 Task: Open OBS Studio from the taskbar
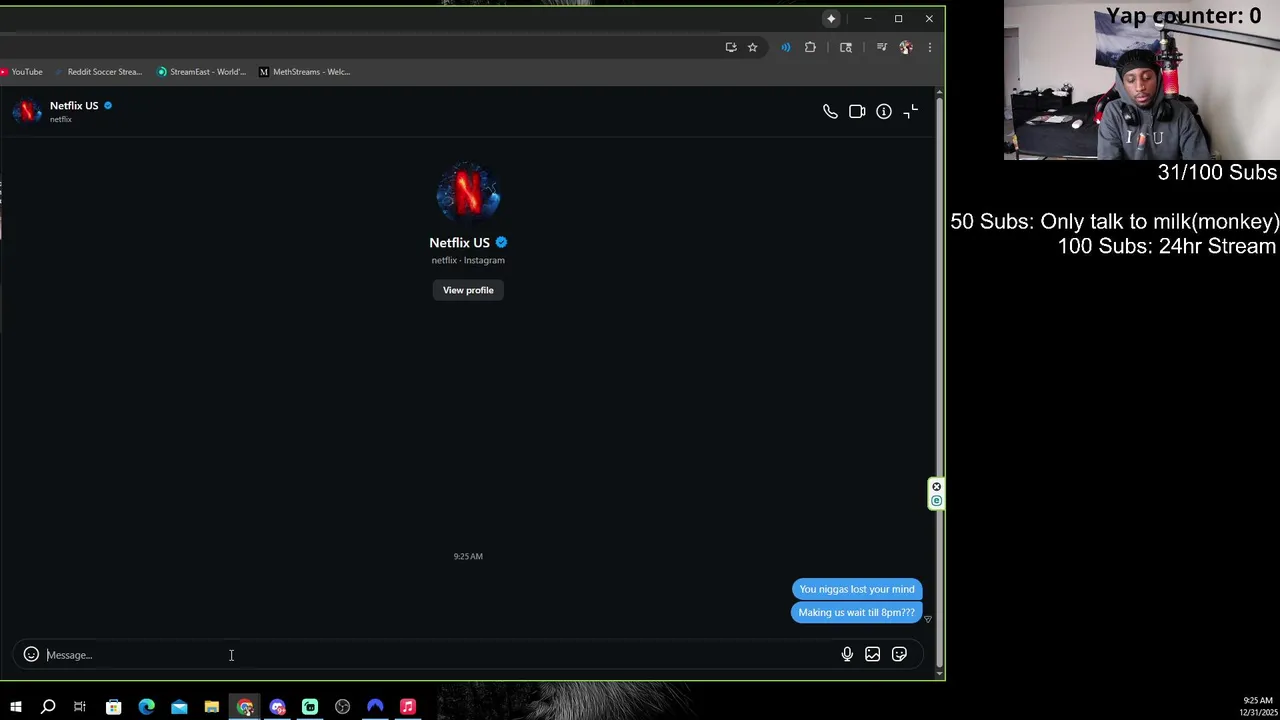pos(343,707)
